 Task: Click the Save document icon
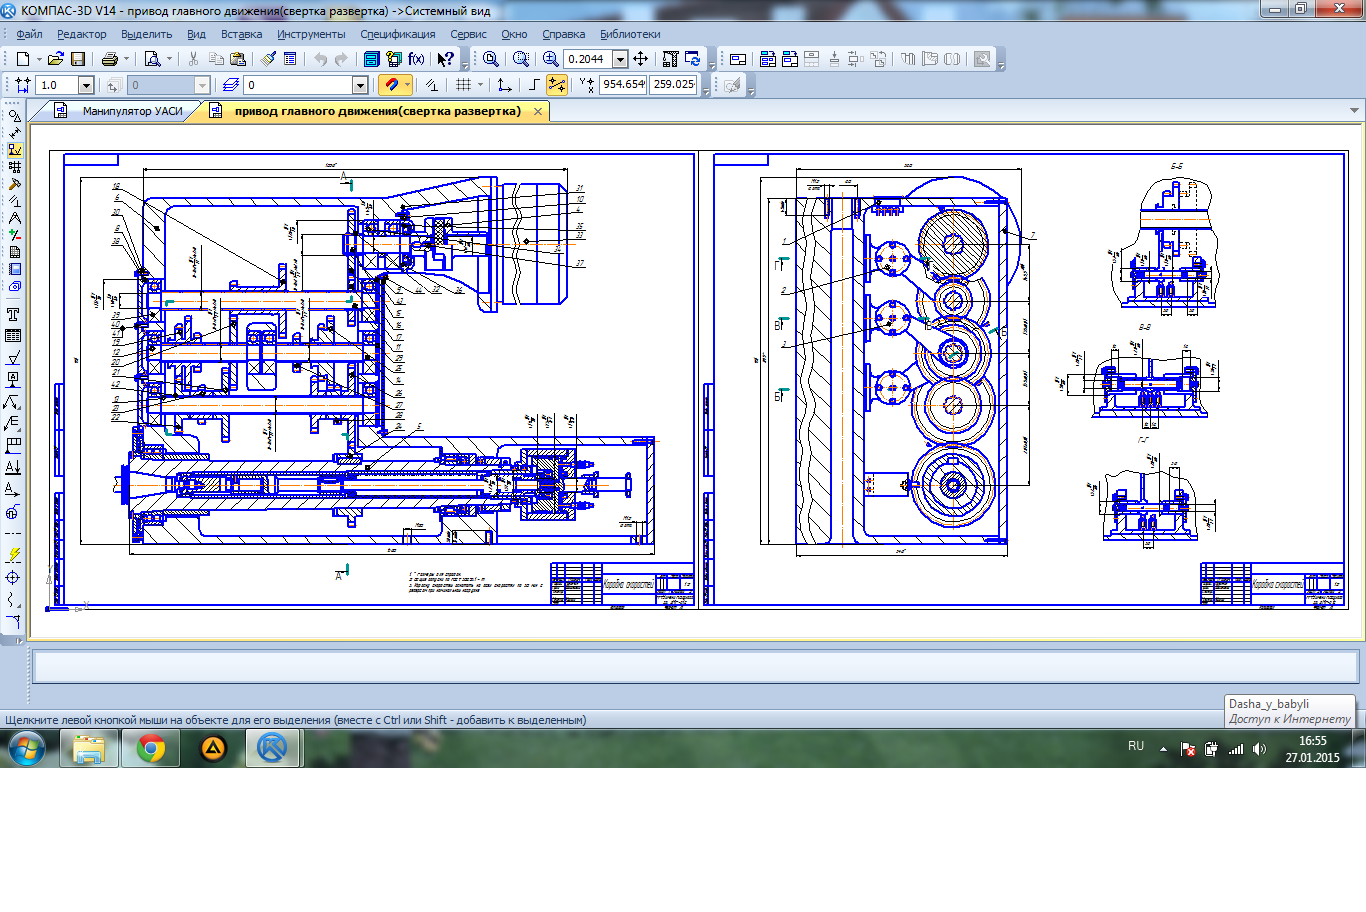click(78, 59)
